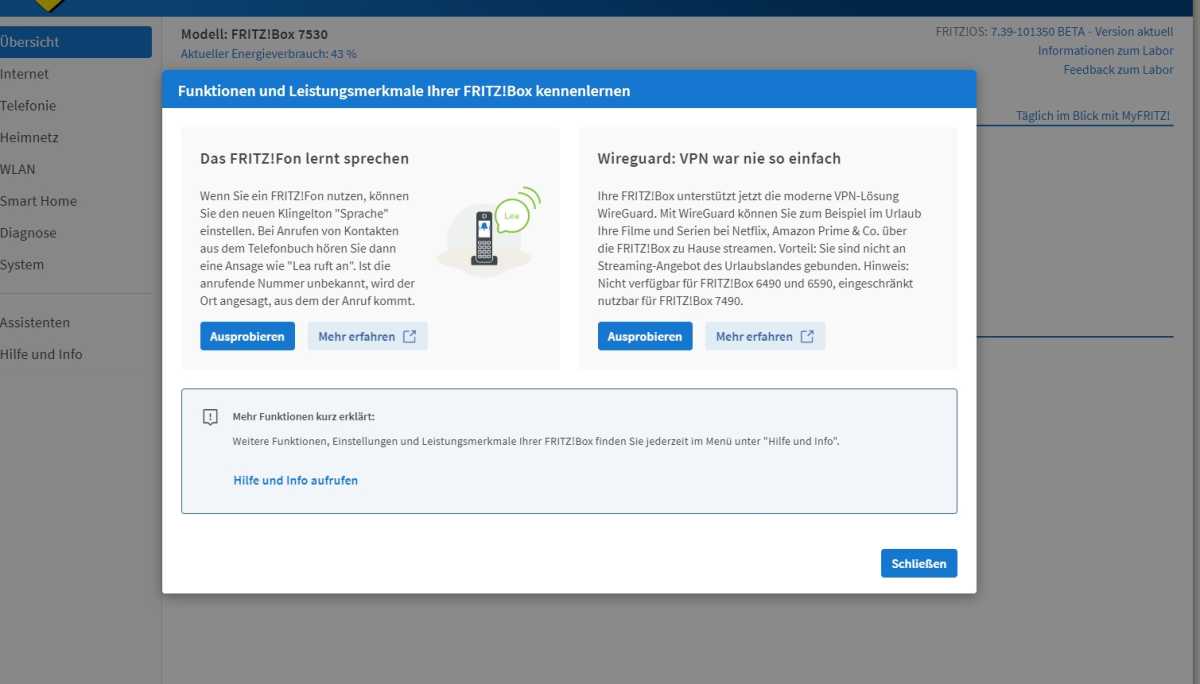Click heading Das FRITZ!Fon lernt sprechen
1200x684 pixels.
(x=304, y=158)
